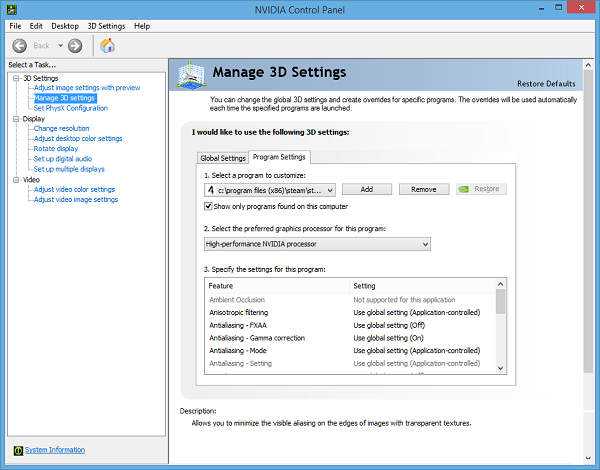The width and height of the screenshot is (600, 470).
Task: Open the preferred graphics processor dropdown
Action: 424,244
